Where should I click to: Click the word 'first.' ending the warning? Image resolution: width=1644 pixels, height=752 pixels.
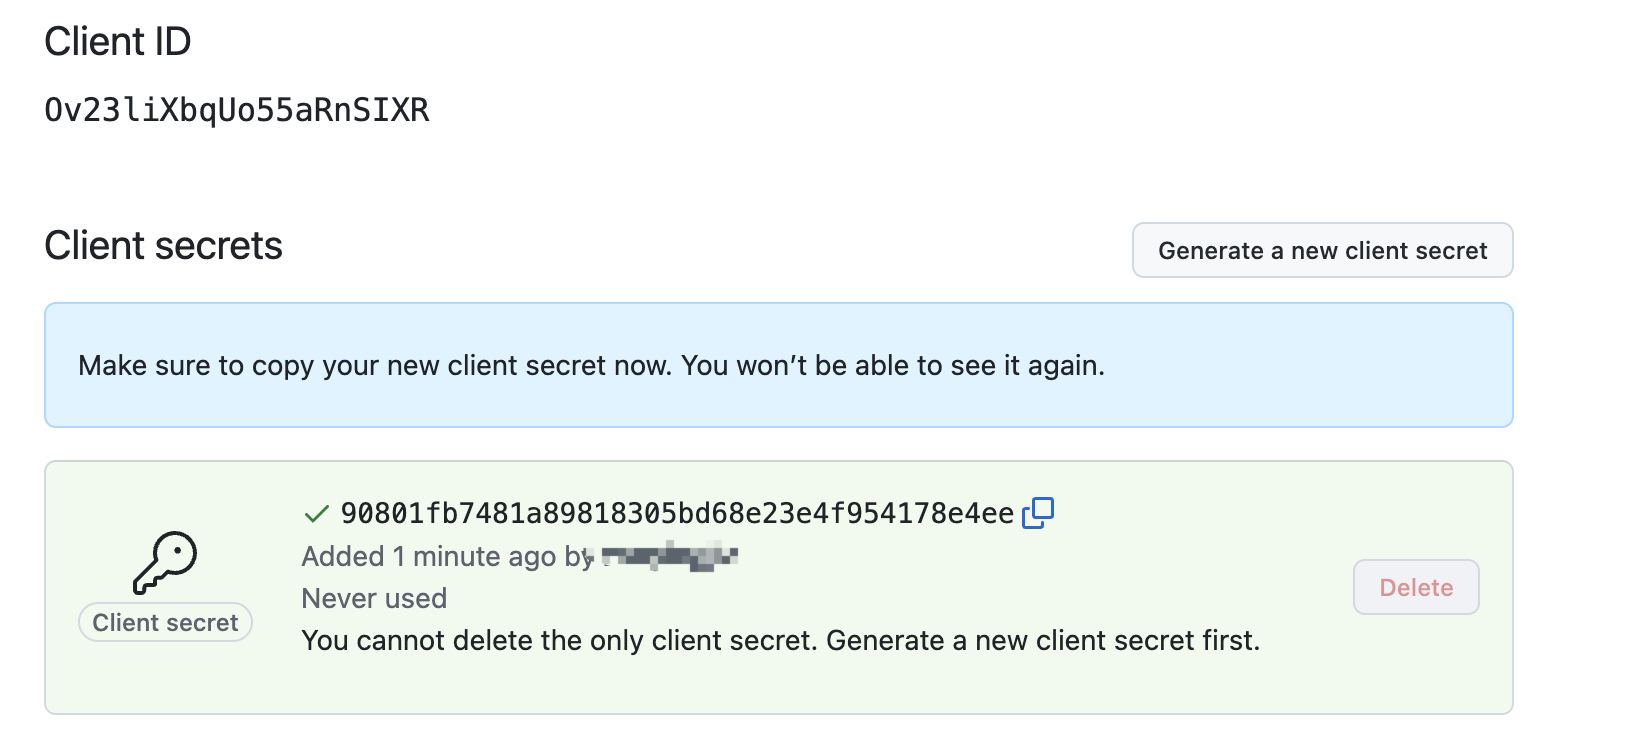click(1230, 640)
